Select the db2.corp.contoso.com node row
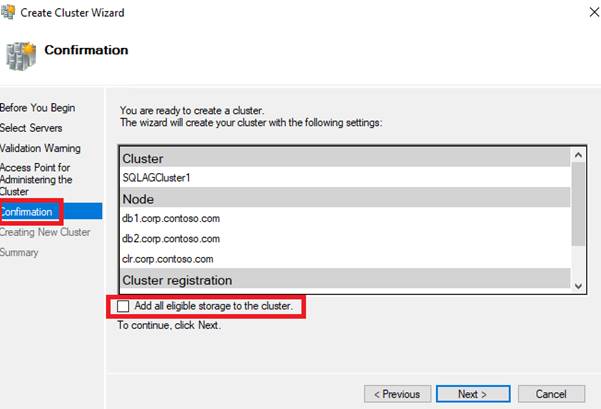The image size is (601, 409). pyautogui.click(x=345, y=239)
